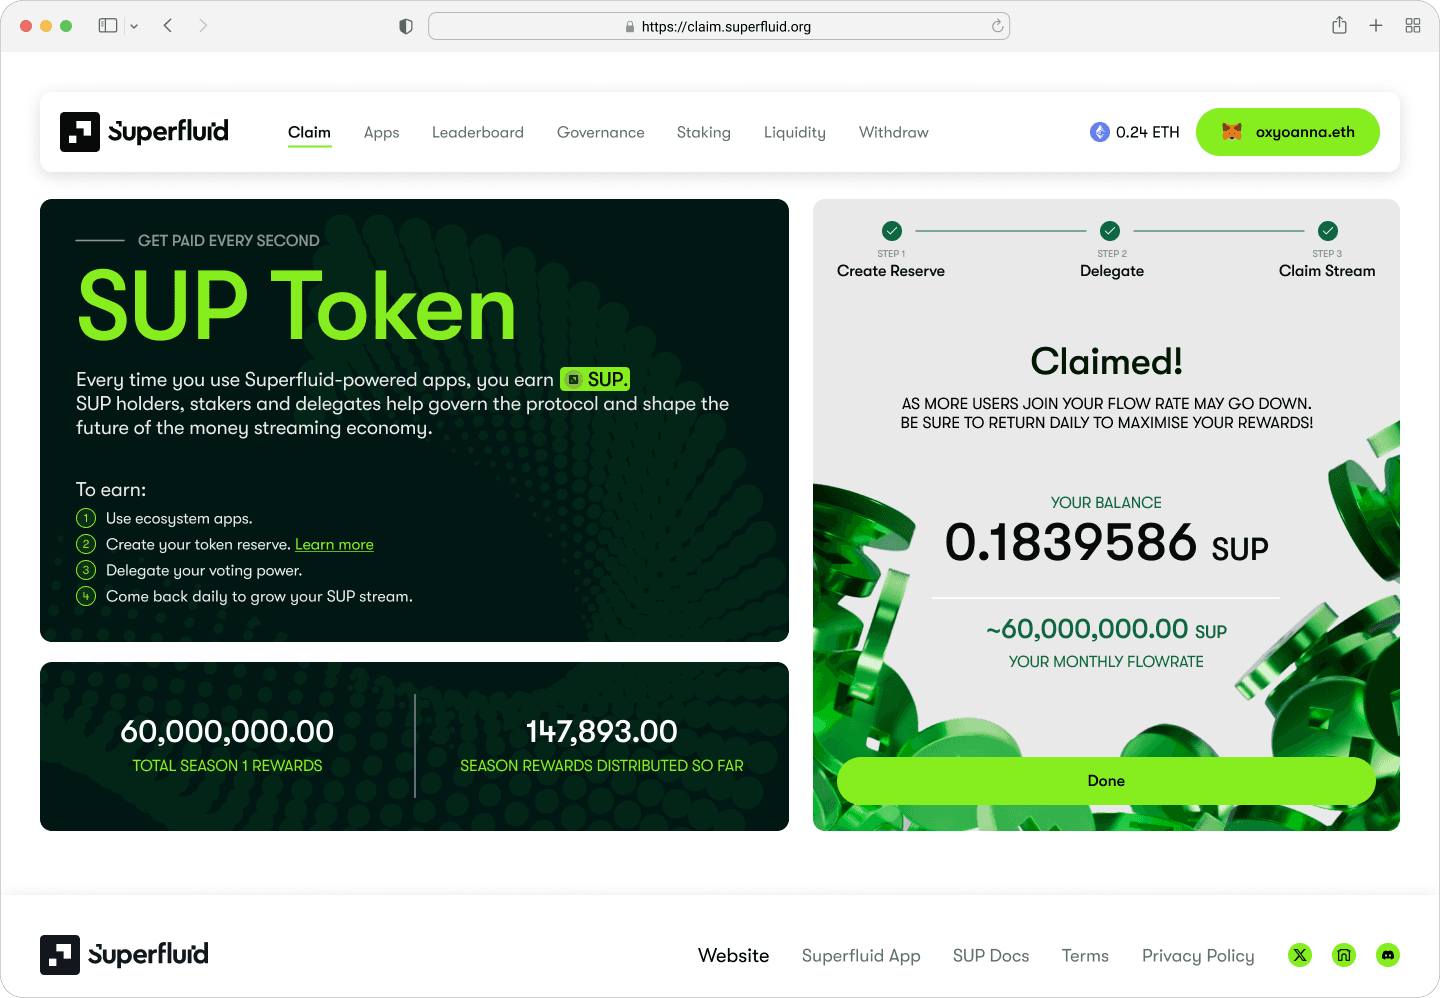Select the Claim nav tab
The image size is (1440, 998).
pos(309,132)
